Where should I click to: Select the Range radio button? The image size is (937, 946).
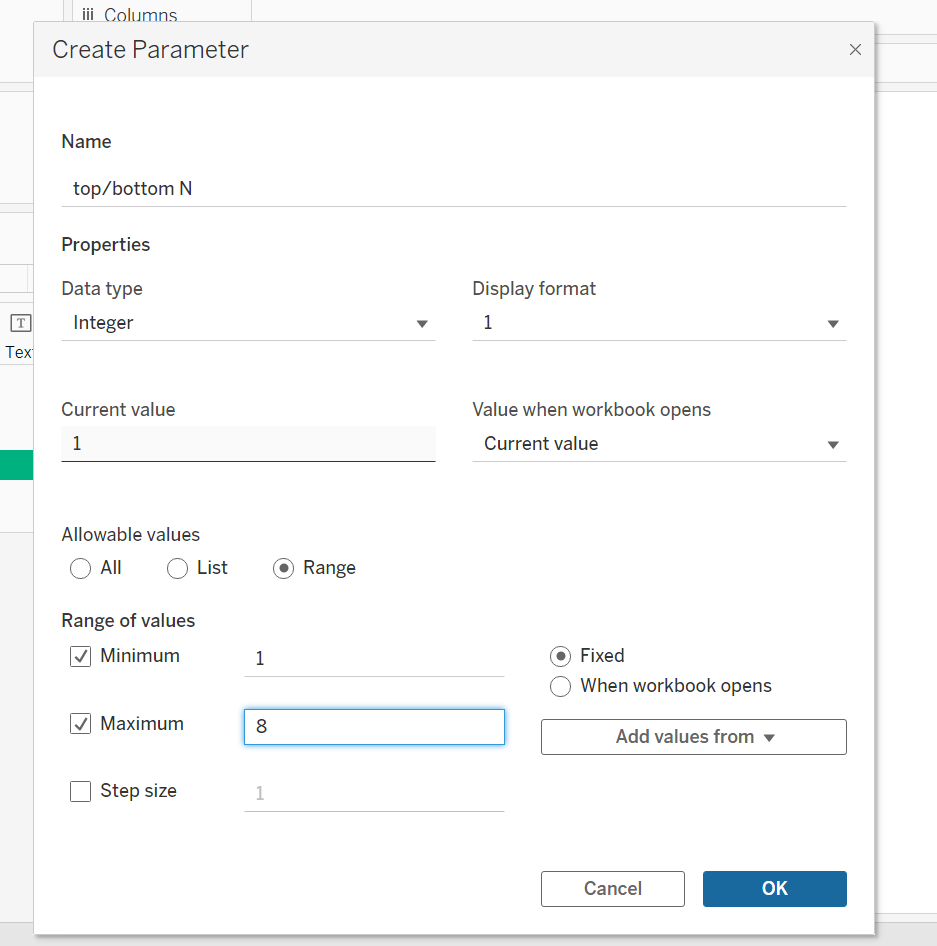283,569
